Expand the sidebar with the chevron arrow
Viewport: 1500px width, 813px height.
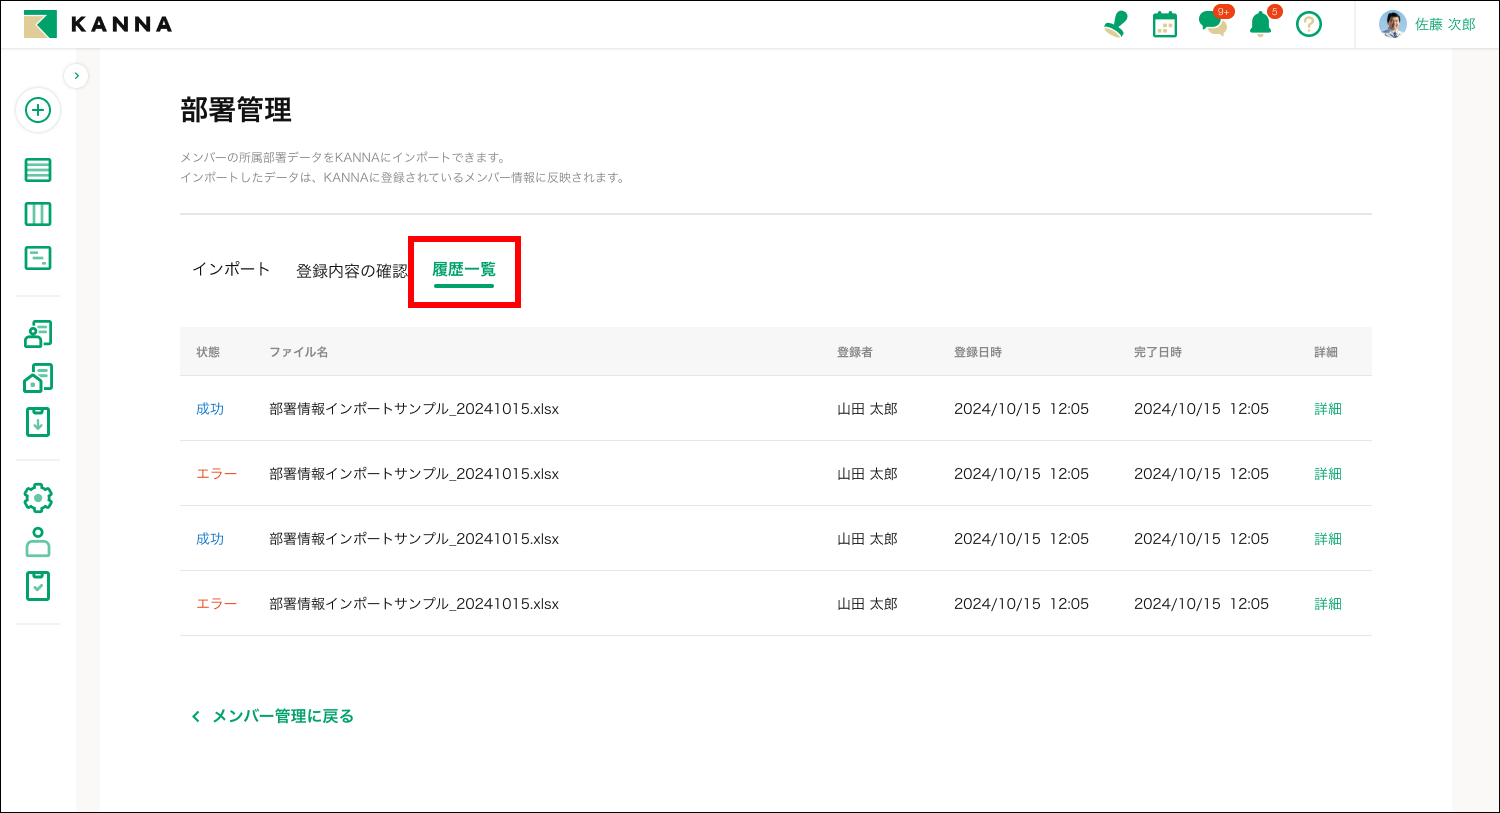pyautogui.click(x=76, y=76)
